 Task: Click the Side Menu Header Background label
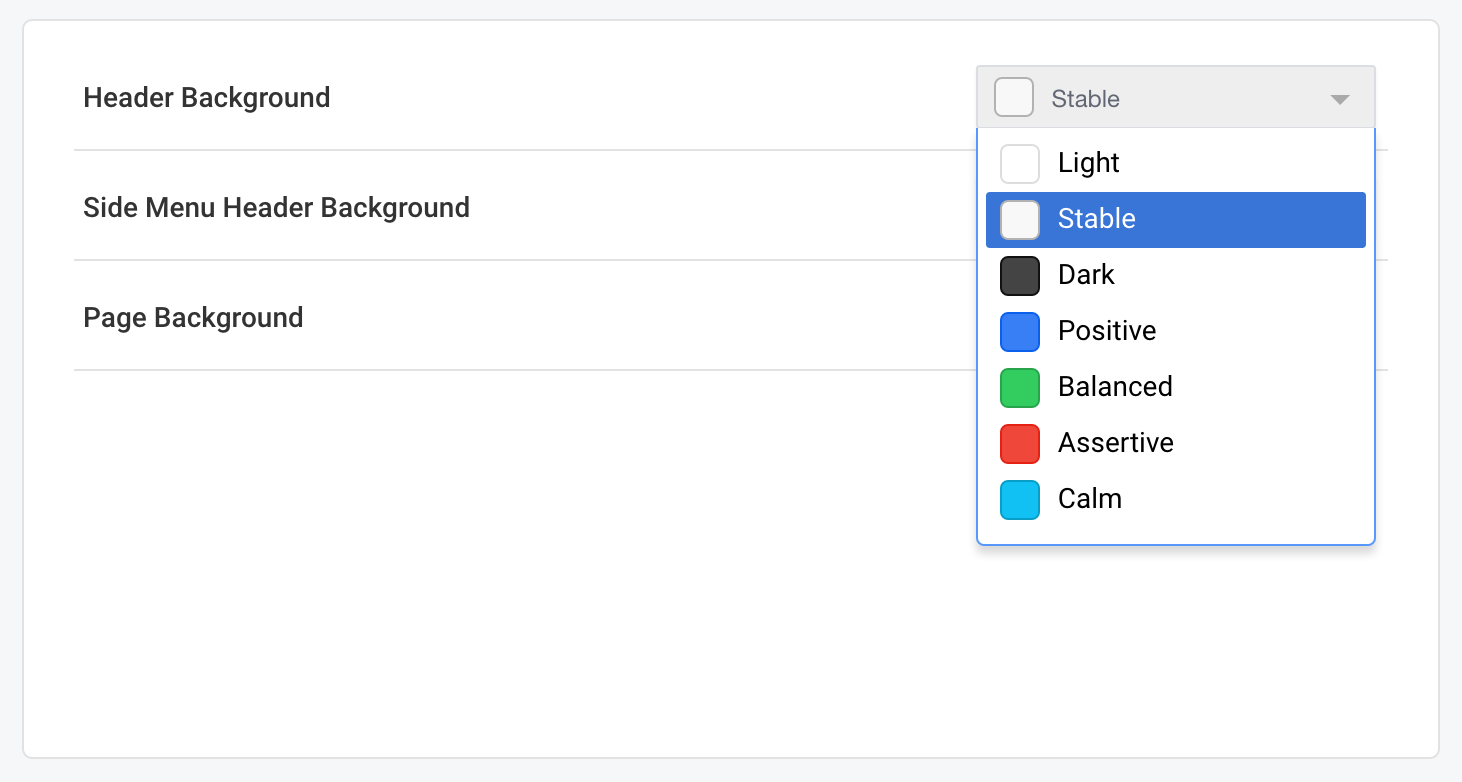[x=276, y=207]
